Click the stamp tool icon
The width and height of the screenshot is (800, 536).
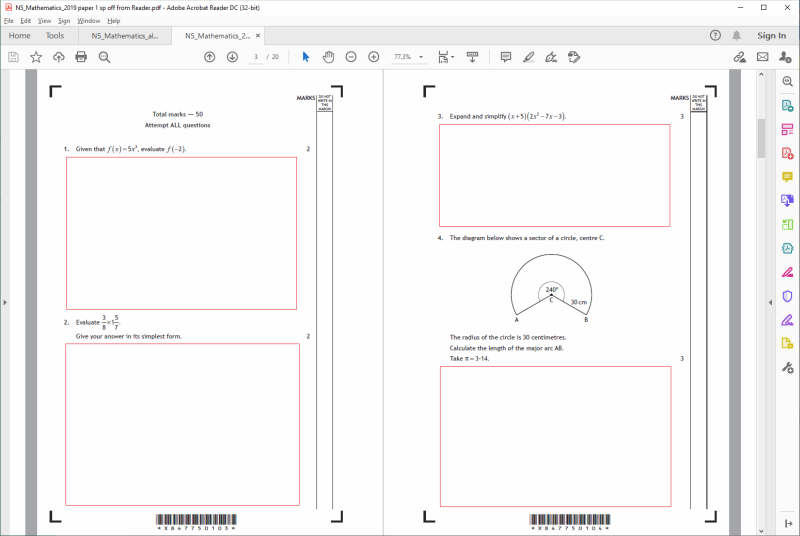[x=574, y=57]
